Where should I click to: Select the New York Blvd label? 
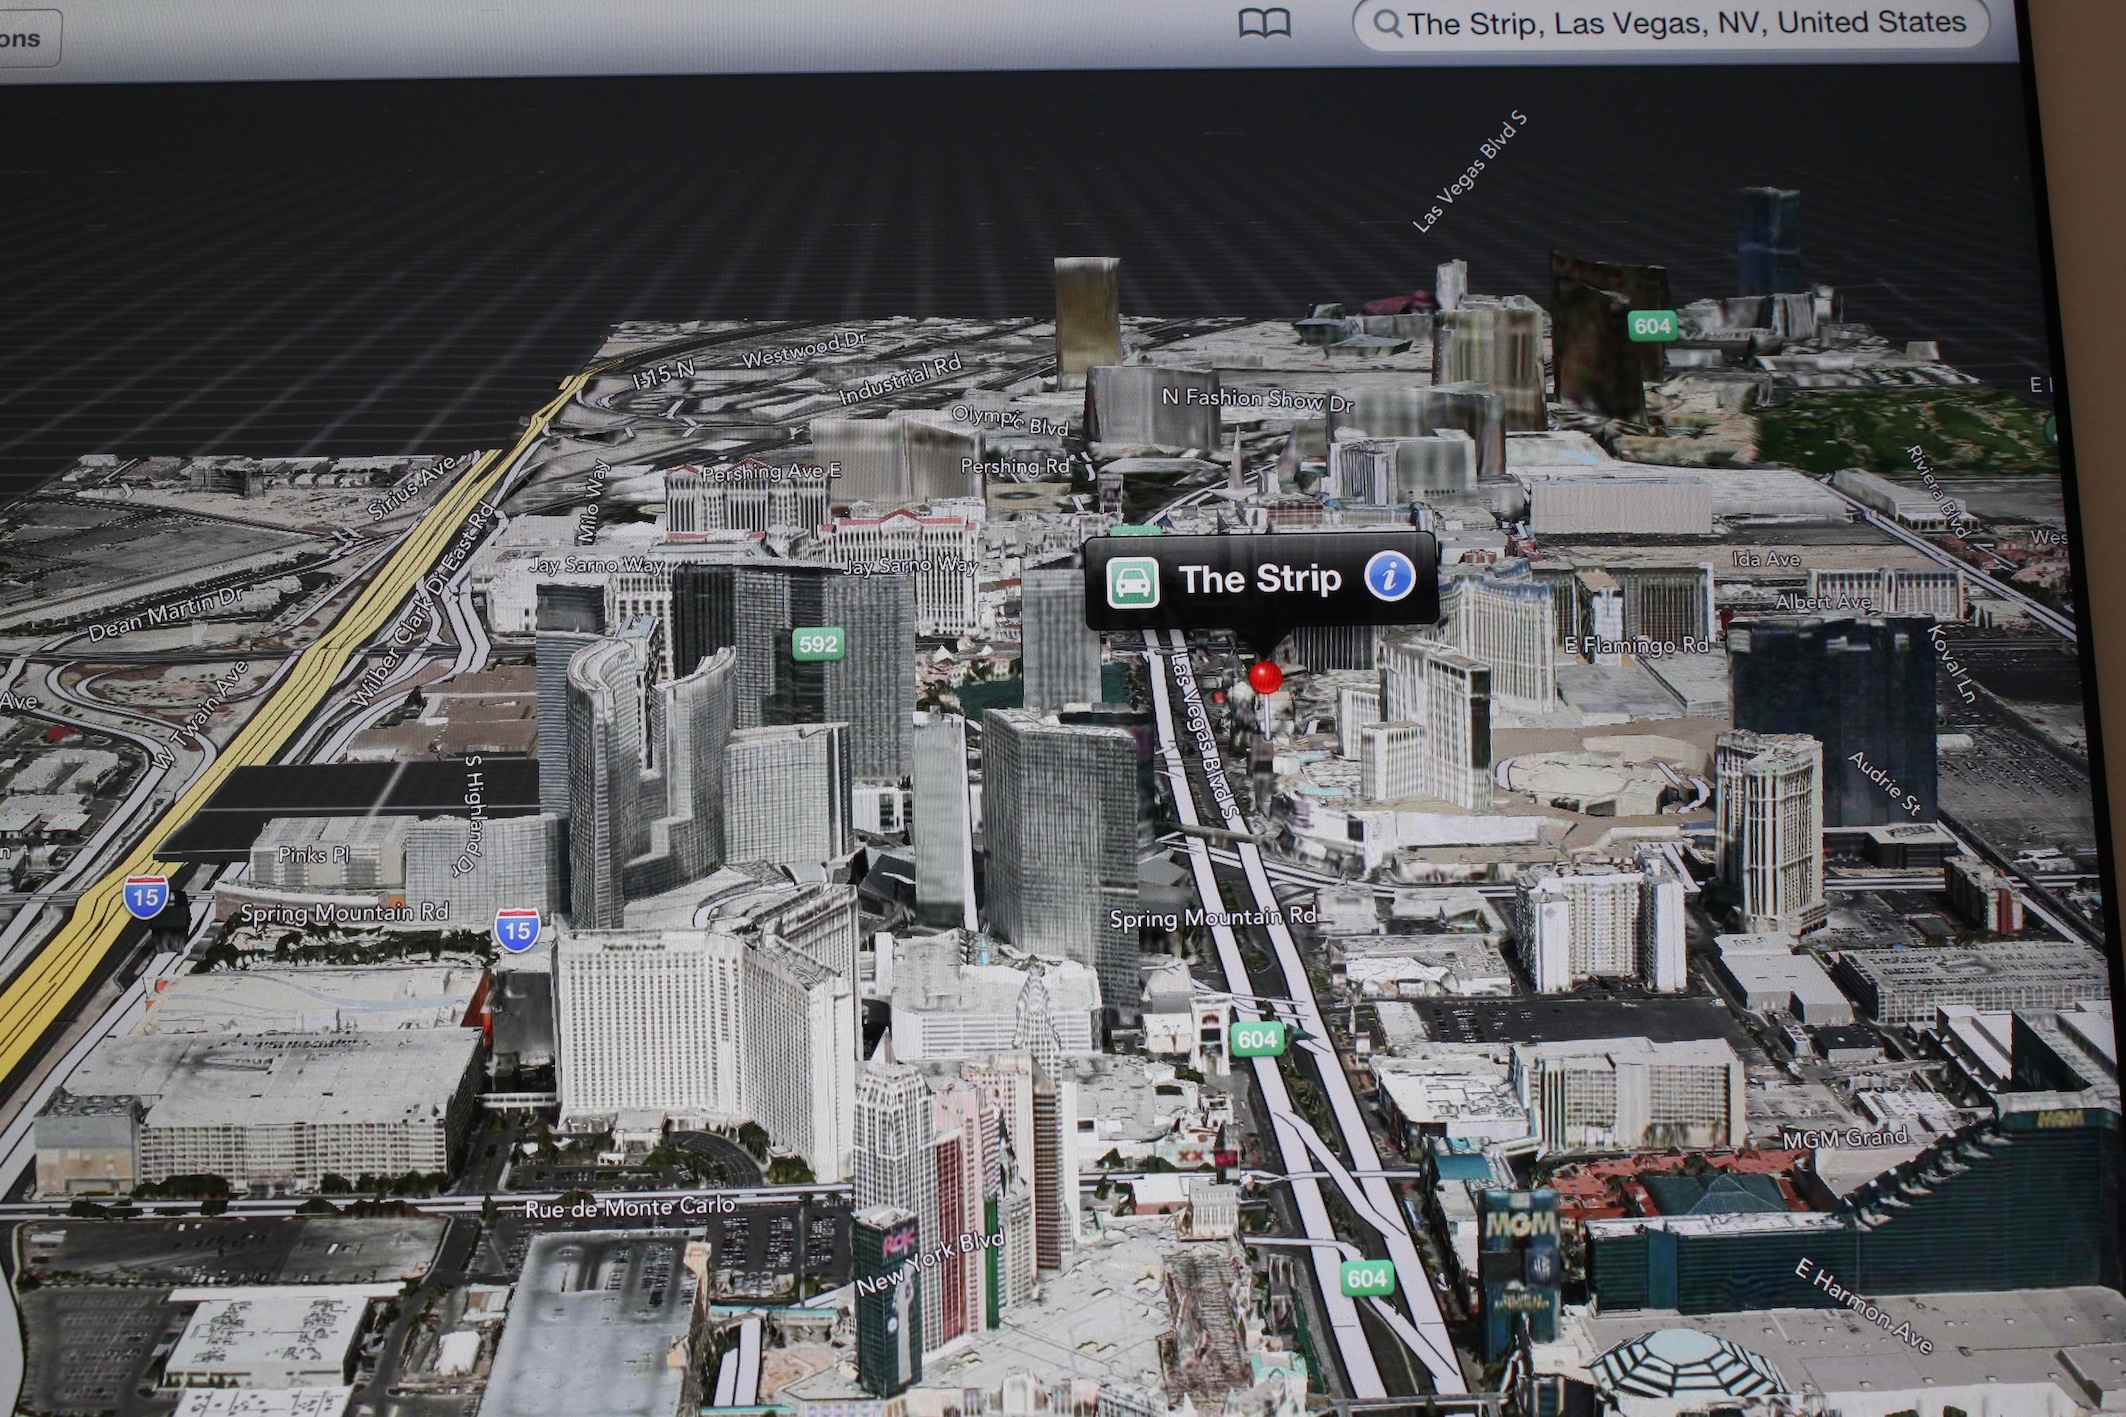[x=930, y=1263]
